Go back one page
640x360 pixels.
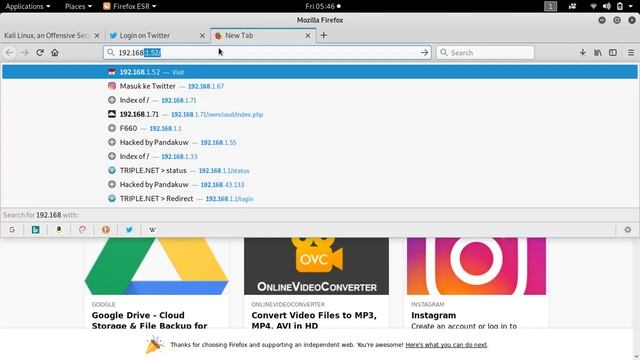(9, 53)
